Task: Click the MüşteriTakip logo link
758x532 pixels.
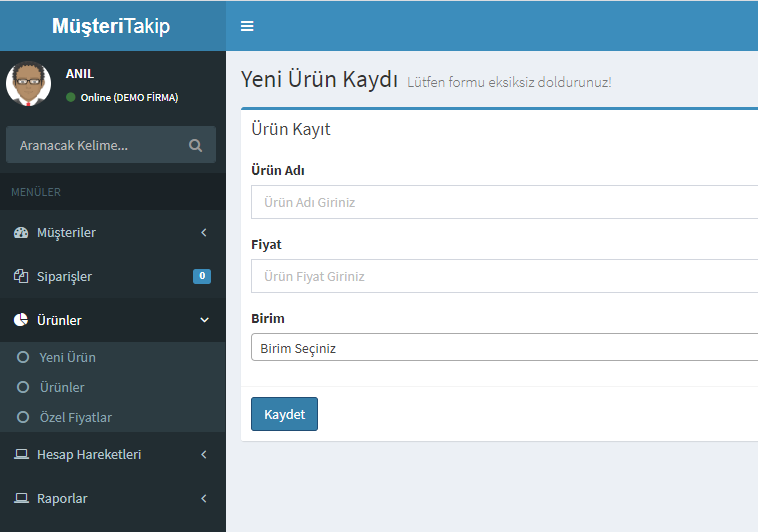Action: point(111,26)
